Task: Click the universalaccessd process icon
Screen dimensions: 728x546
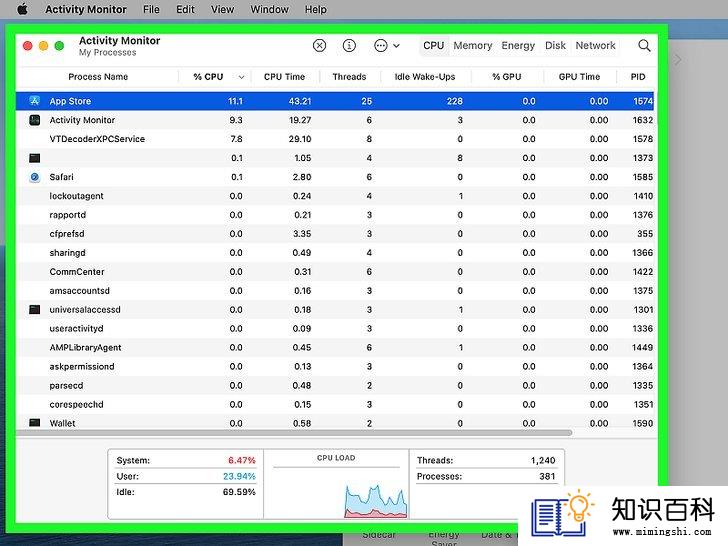Action: [34, 309]
